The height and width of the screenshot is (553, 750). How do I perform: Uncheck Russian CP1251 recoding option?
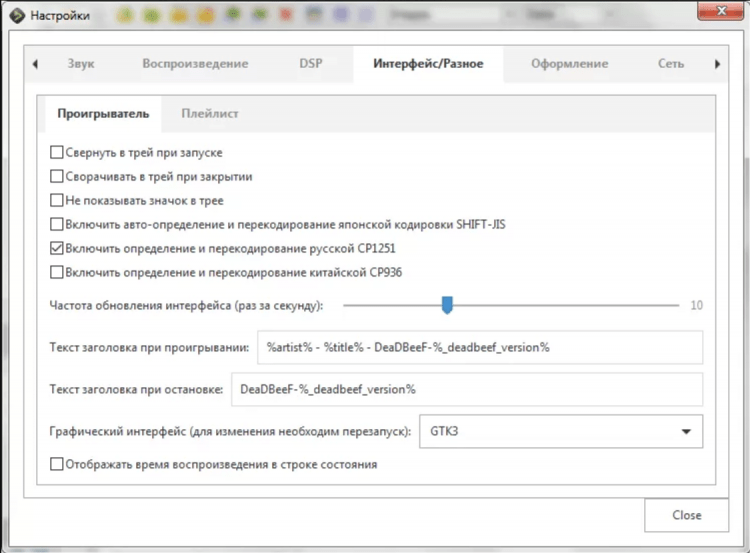click(56, 248)
